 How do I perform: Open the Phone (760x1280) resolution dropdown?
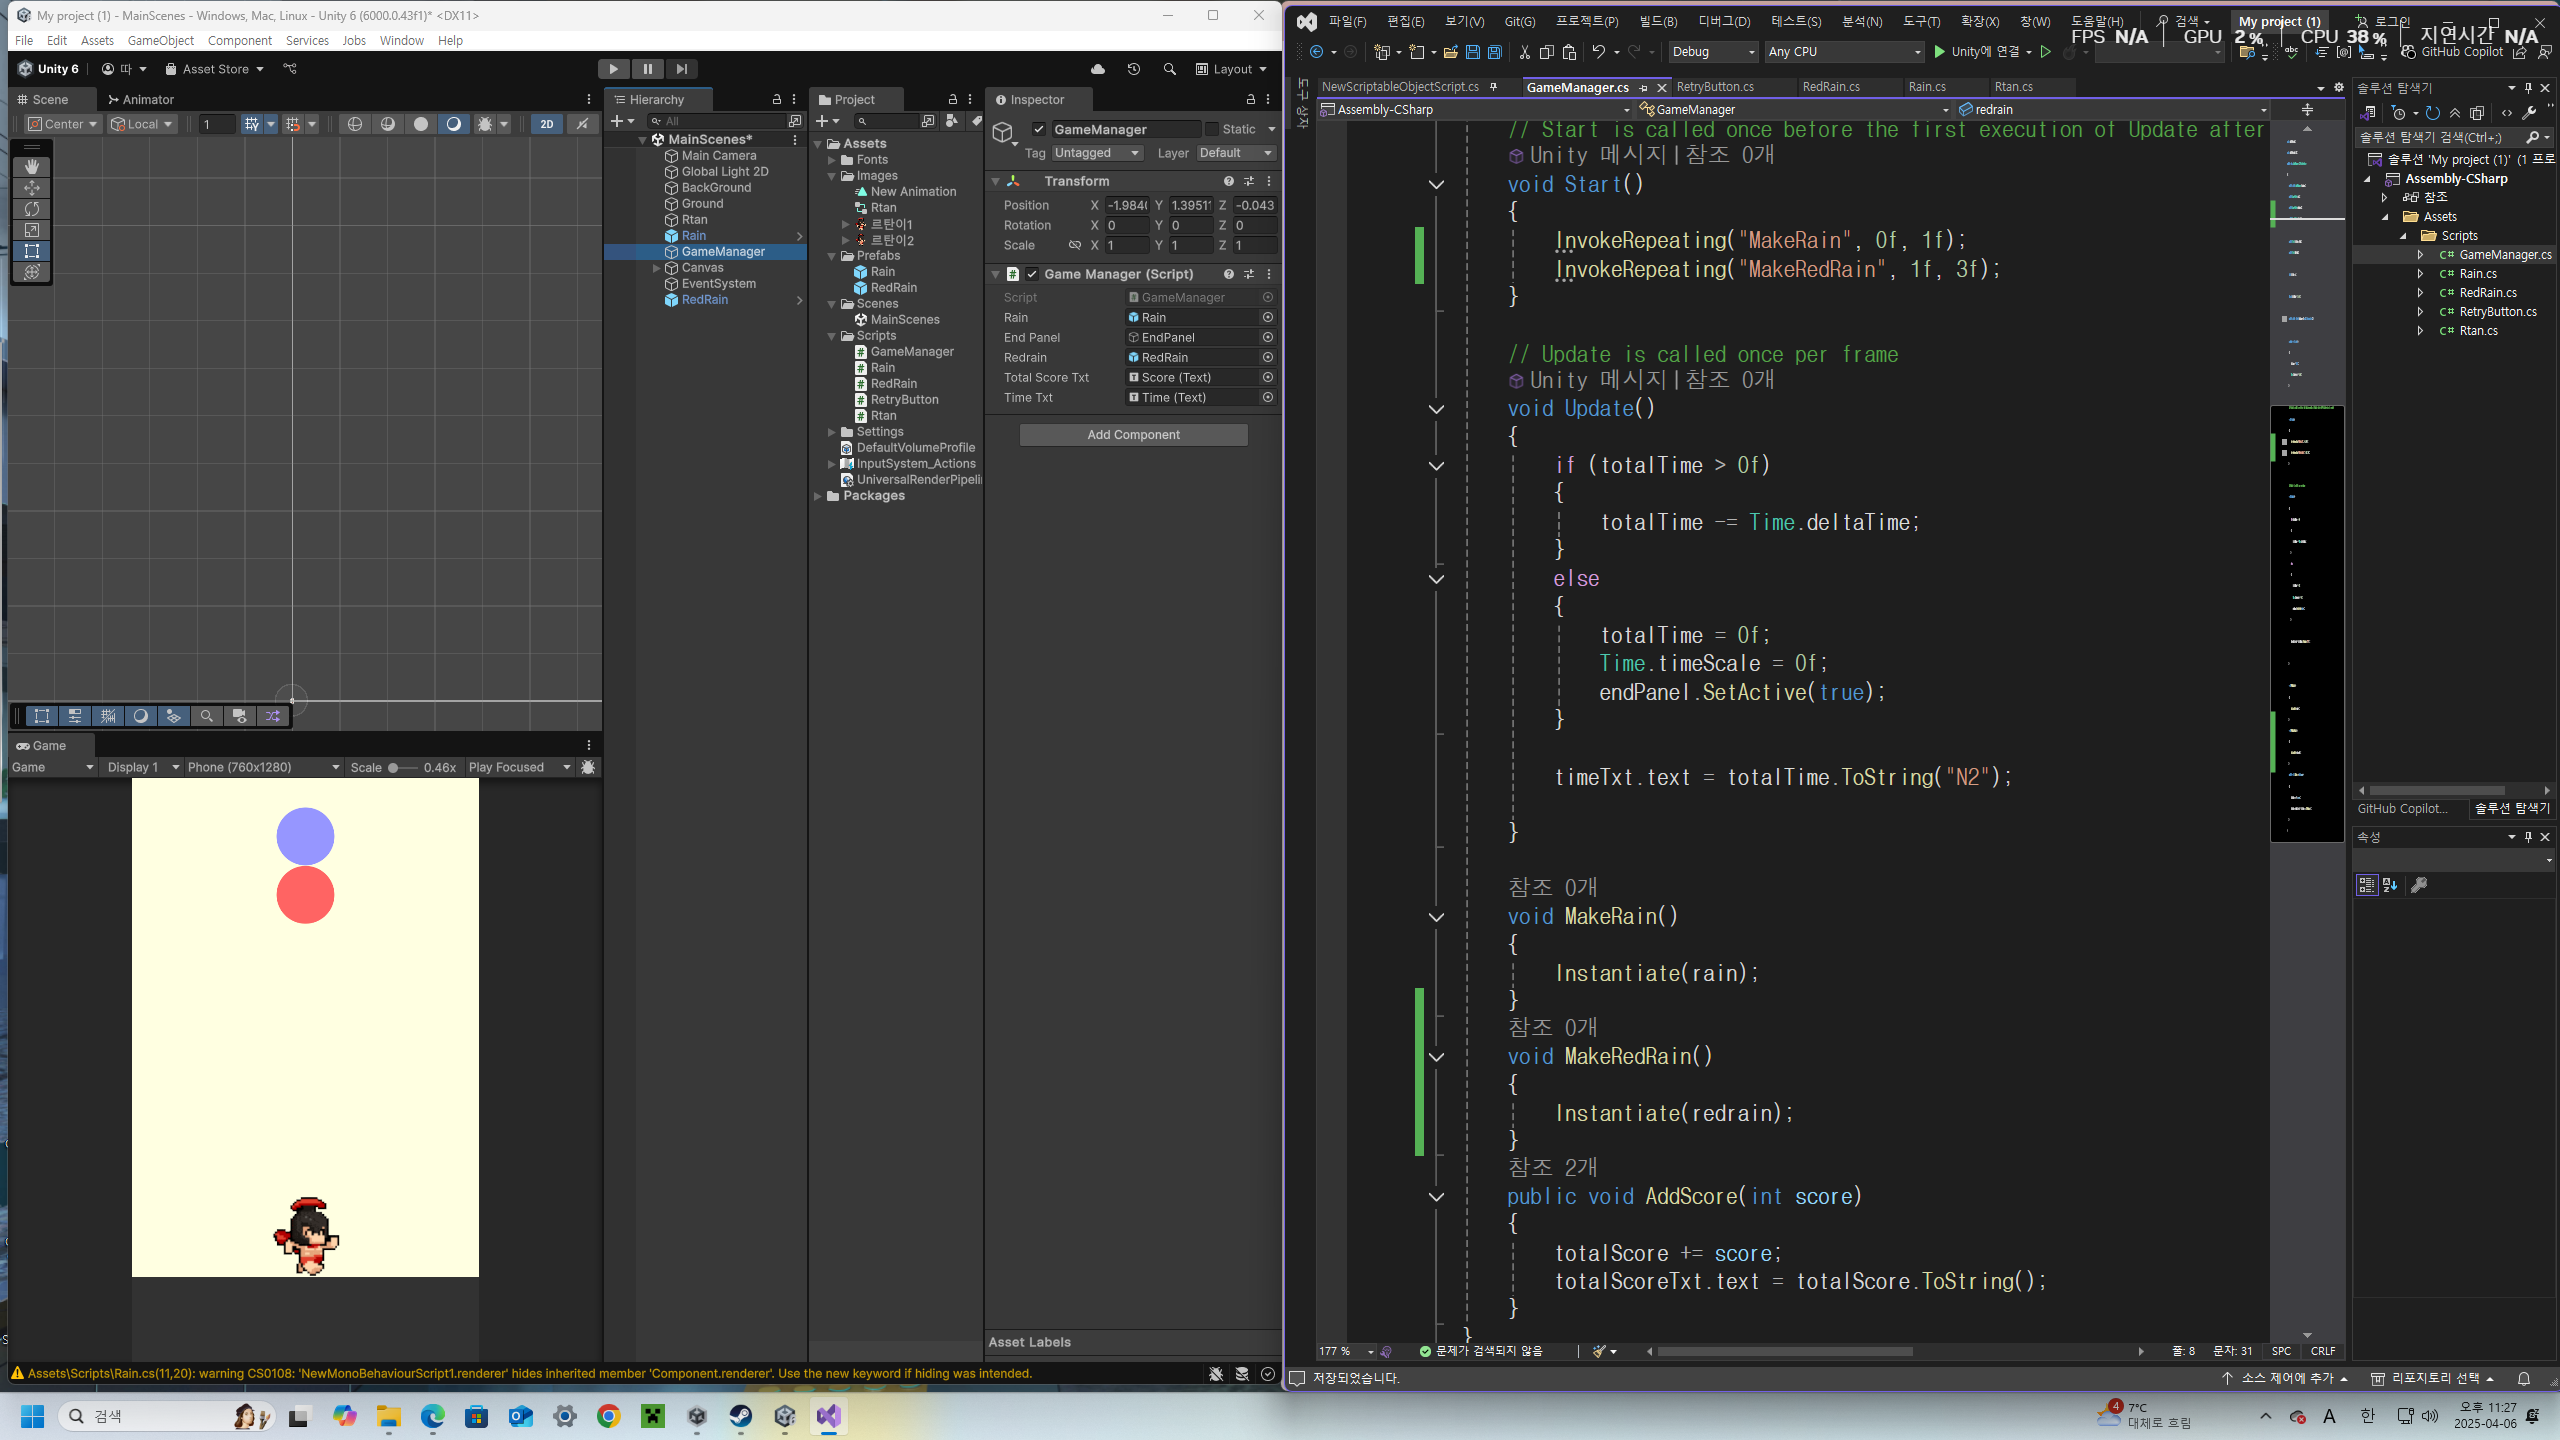click(264, 767)
